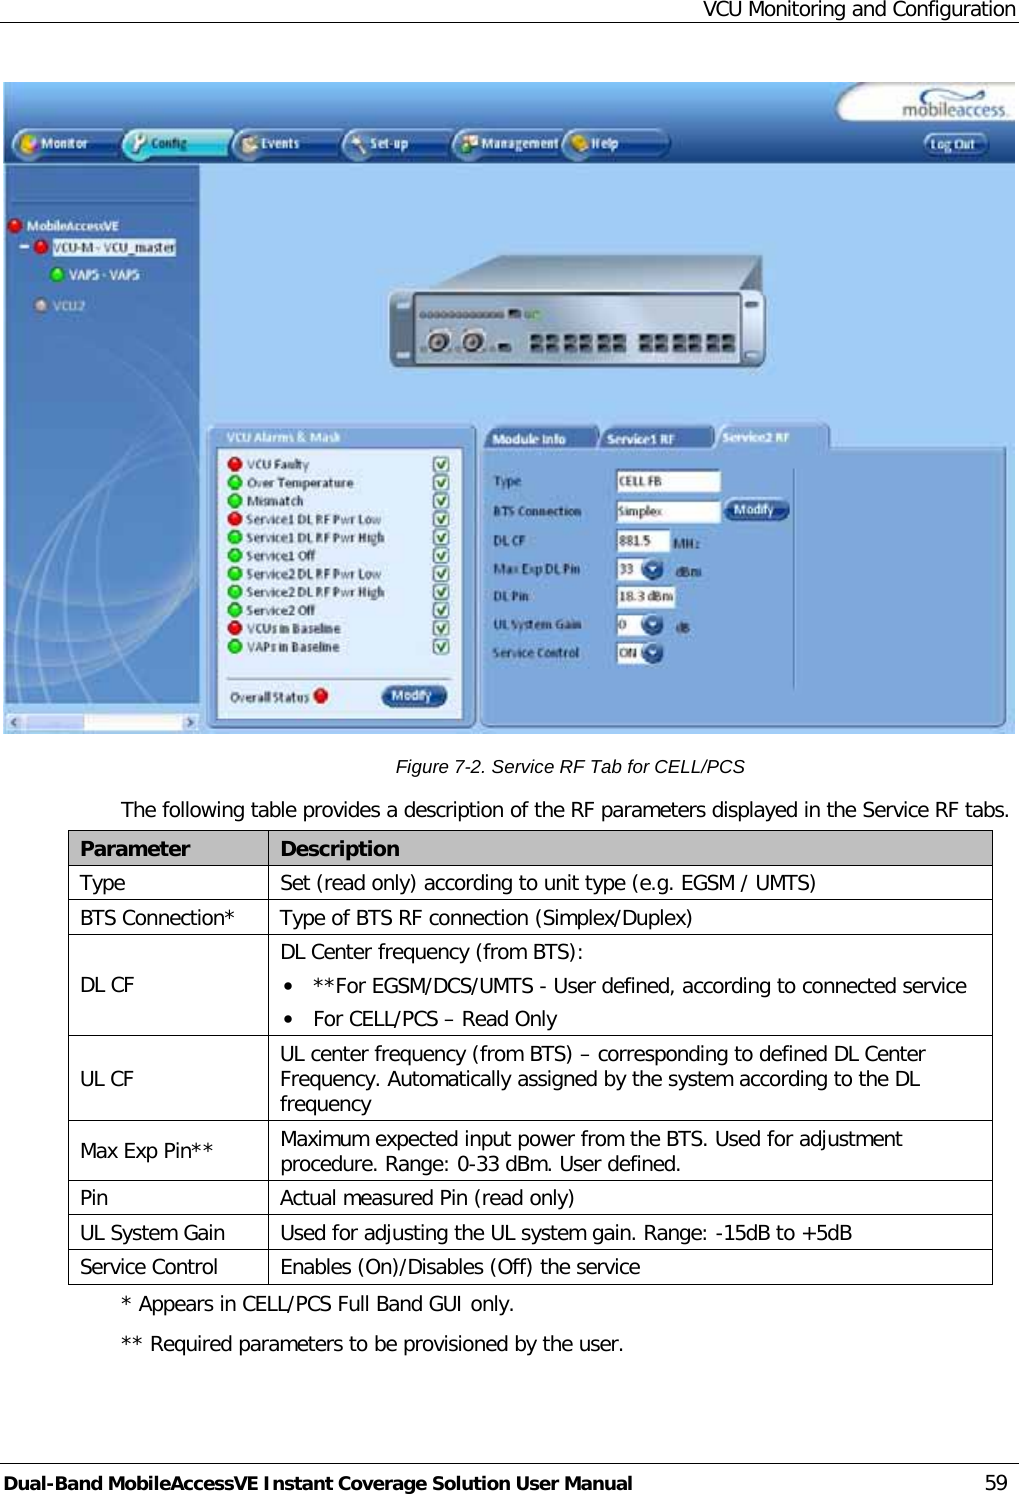Image resolution: width=1019 pixels, height=1494 pixels.
Task: Toggle the Service1 Off mask checkbox
Action: pyautogui.click(x=441, y=556)
